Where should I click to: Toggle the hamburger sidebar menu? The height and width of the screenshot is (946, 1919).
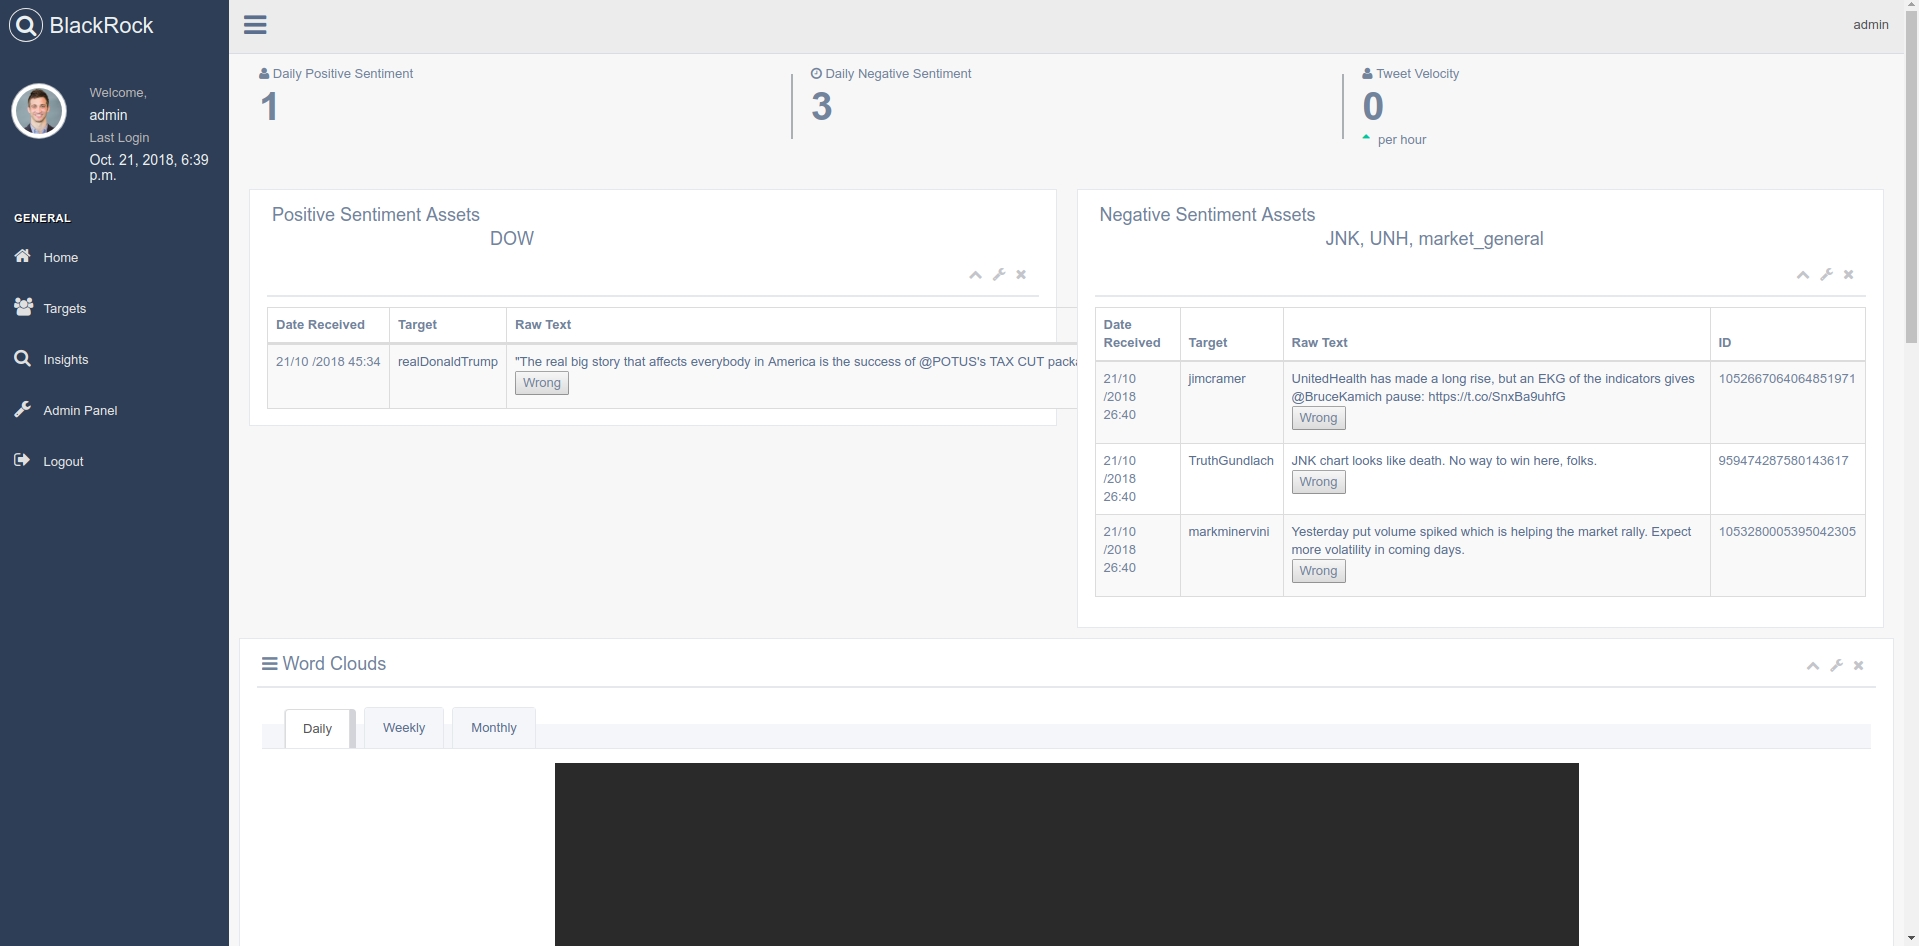click(255, 25)
